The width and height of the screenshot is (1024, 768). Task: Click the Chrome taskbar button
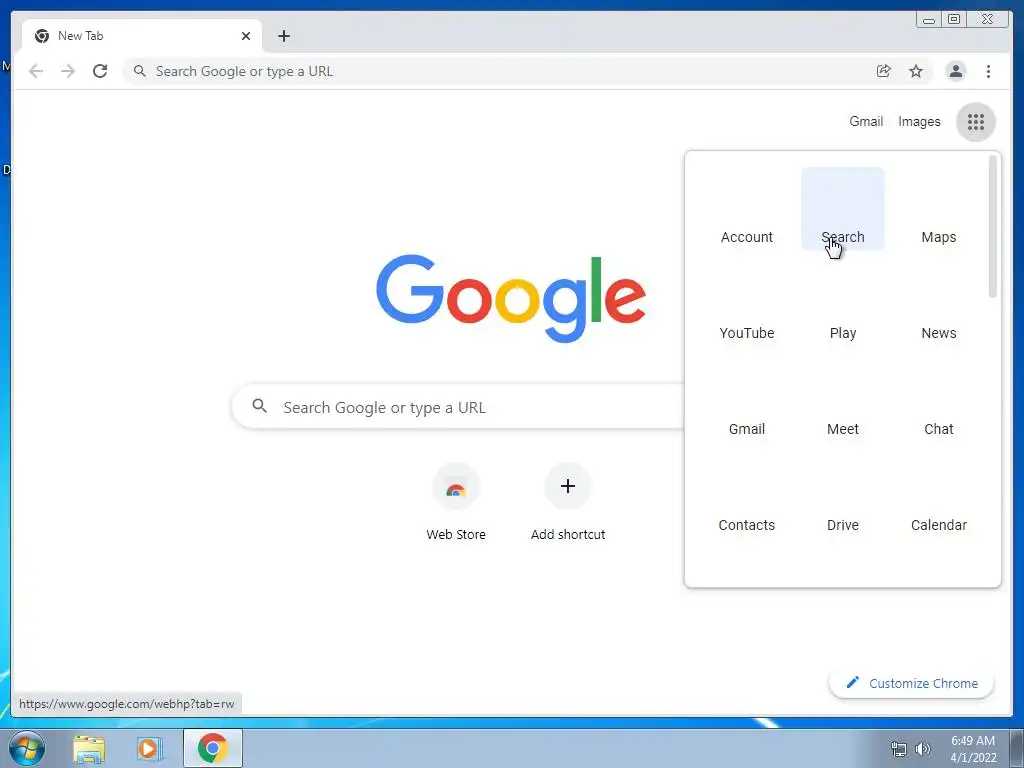click(x=212, y=748)
